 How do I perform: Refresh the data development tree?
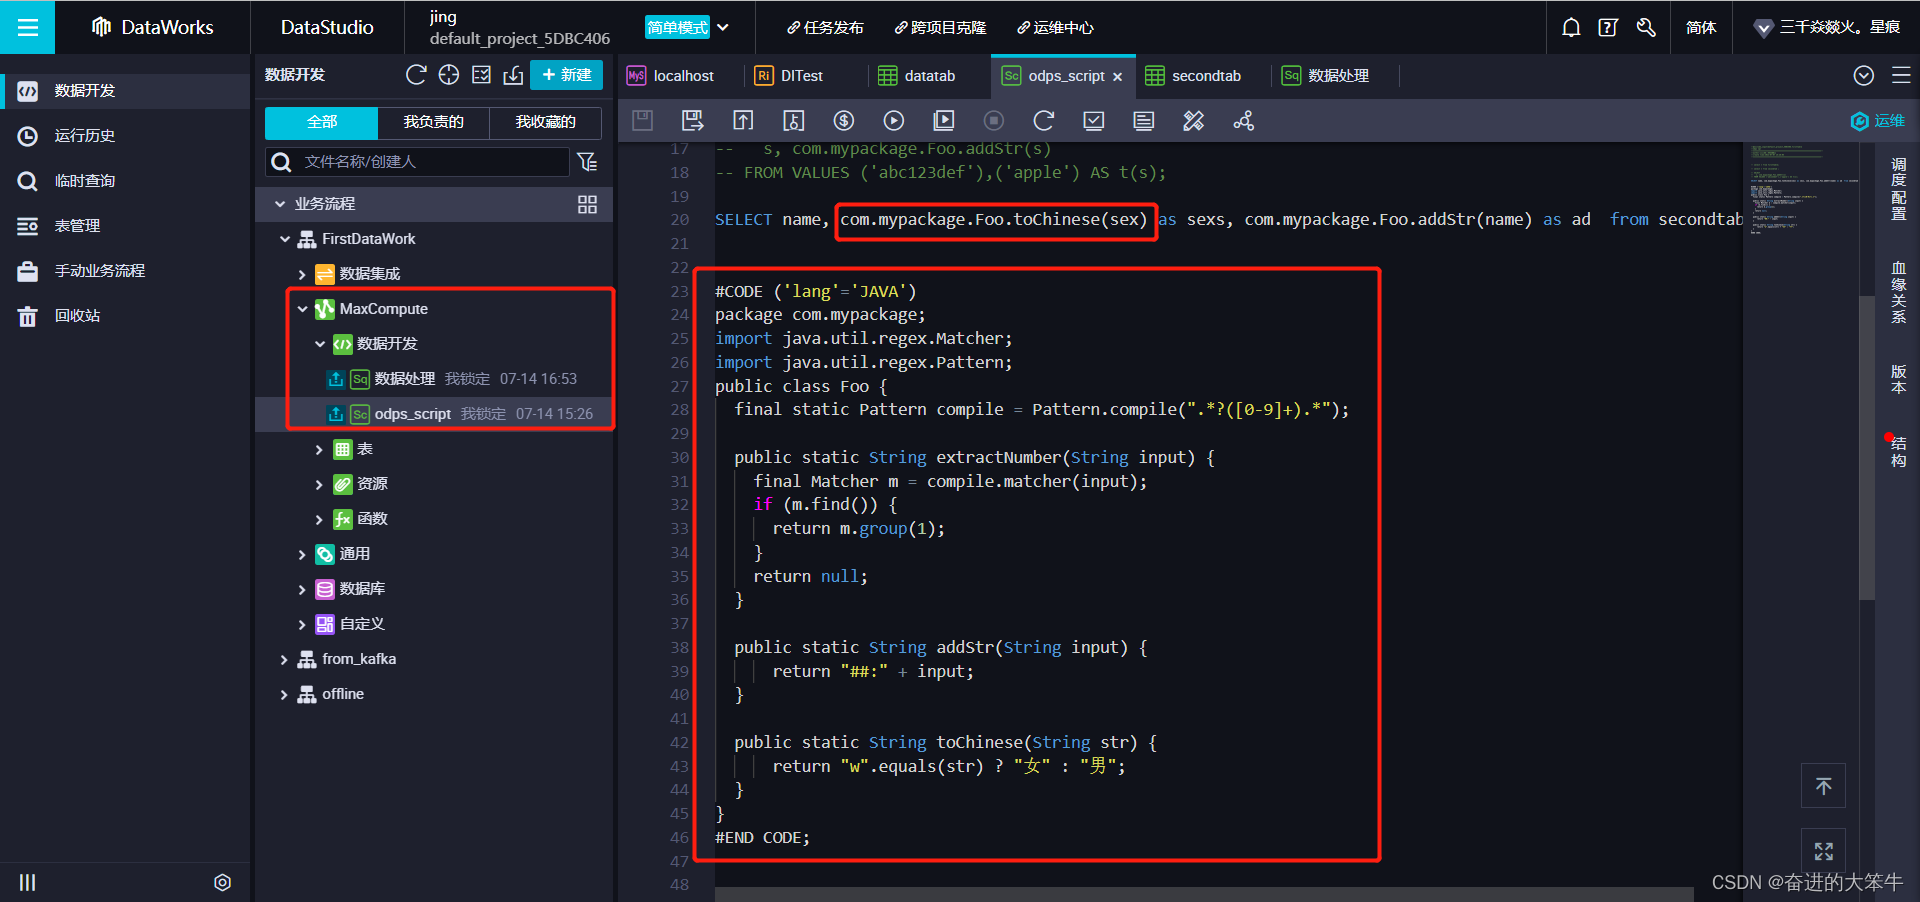(x=416, y=75)
